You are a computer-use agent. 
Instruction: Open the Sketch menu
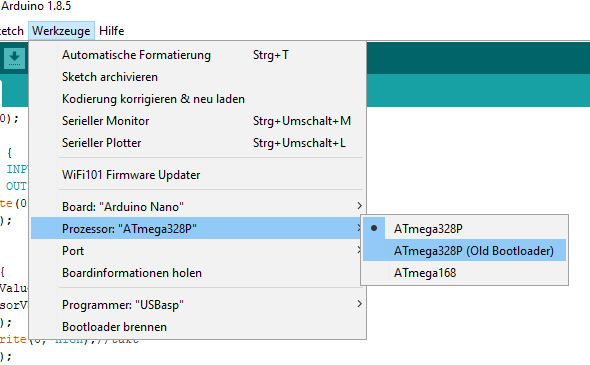tap(11, 31)
